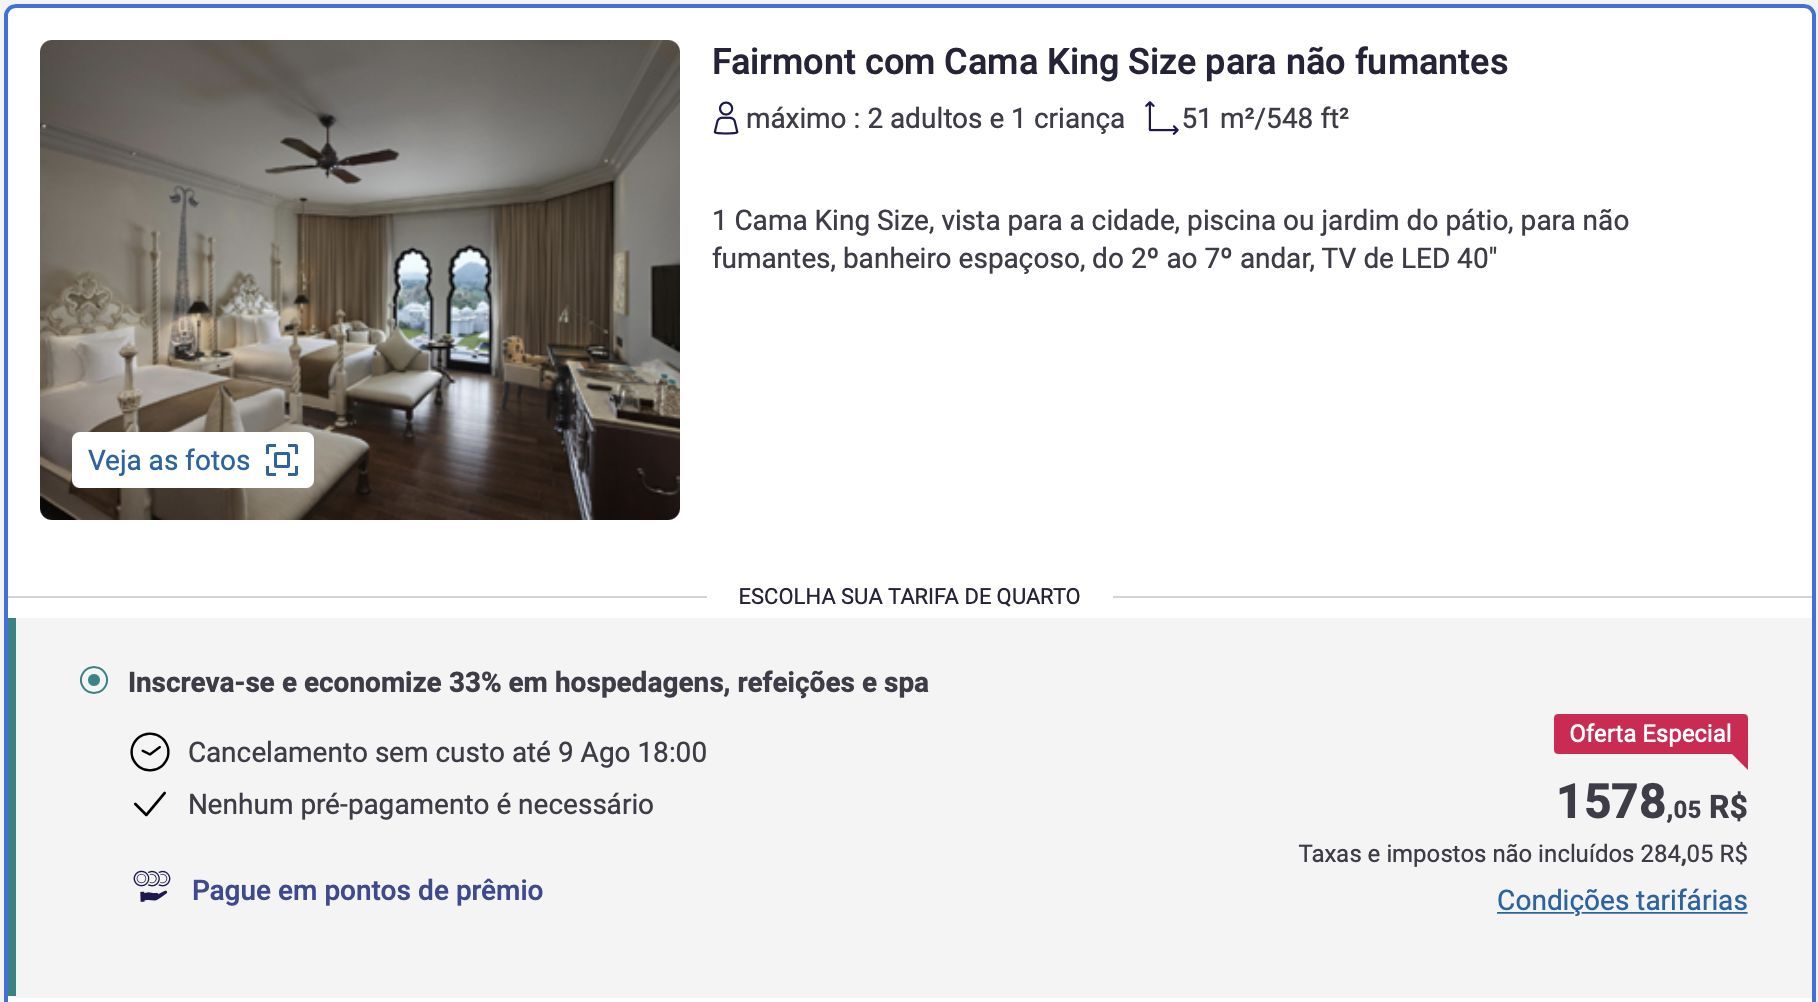
Task: Click the room size dimension icon
Action: tap(1161, 118)
